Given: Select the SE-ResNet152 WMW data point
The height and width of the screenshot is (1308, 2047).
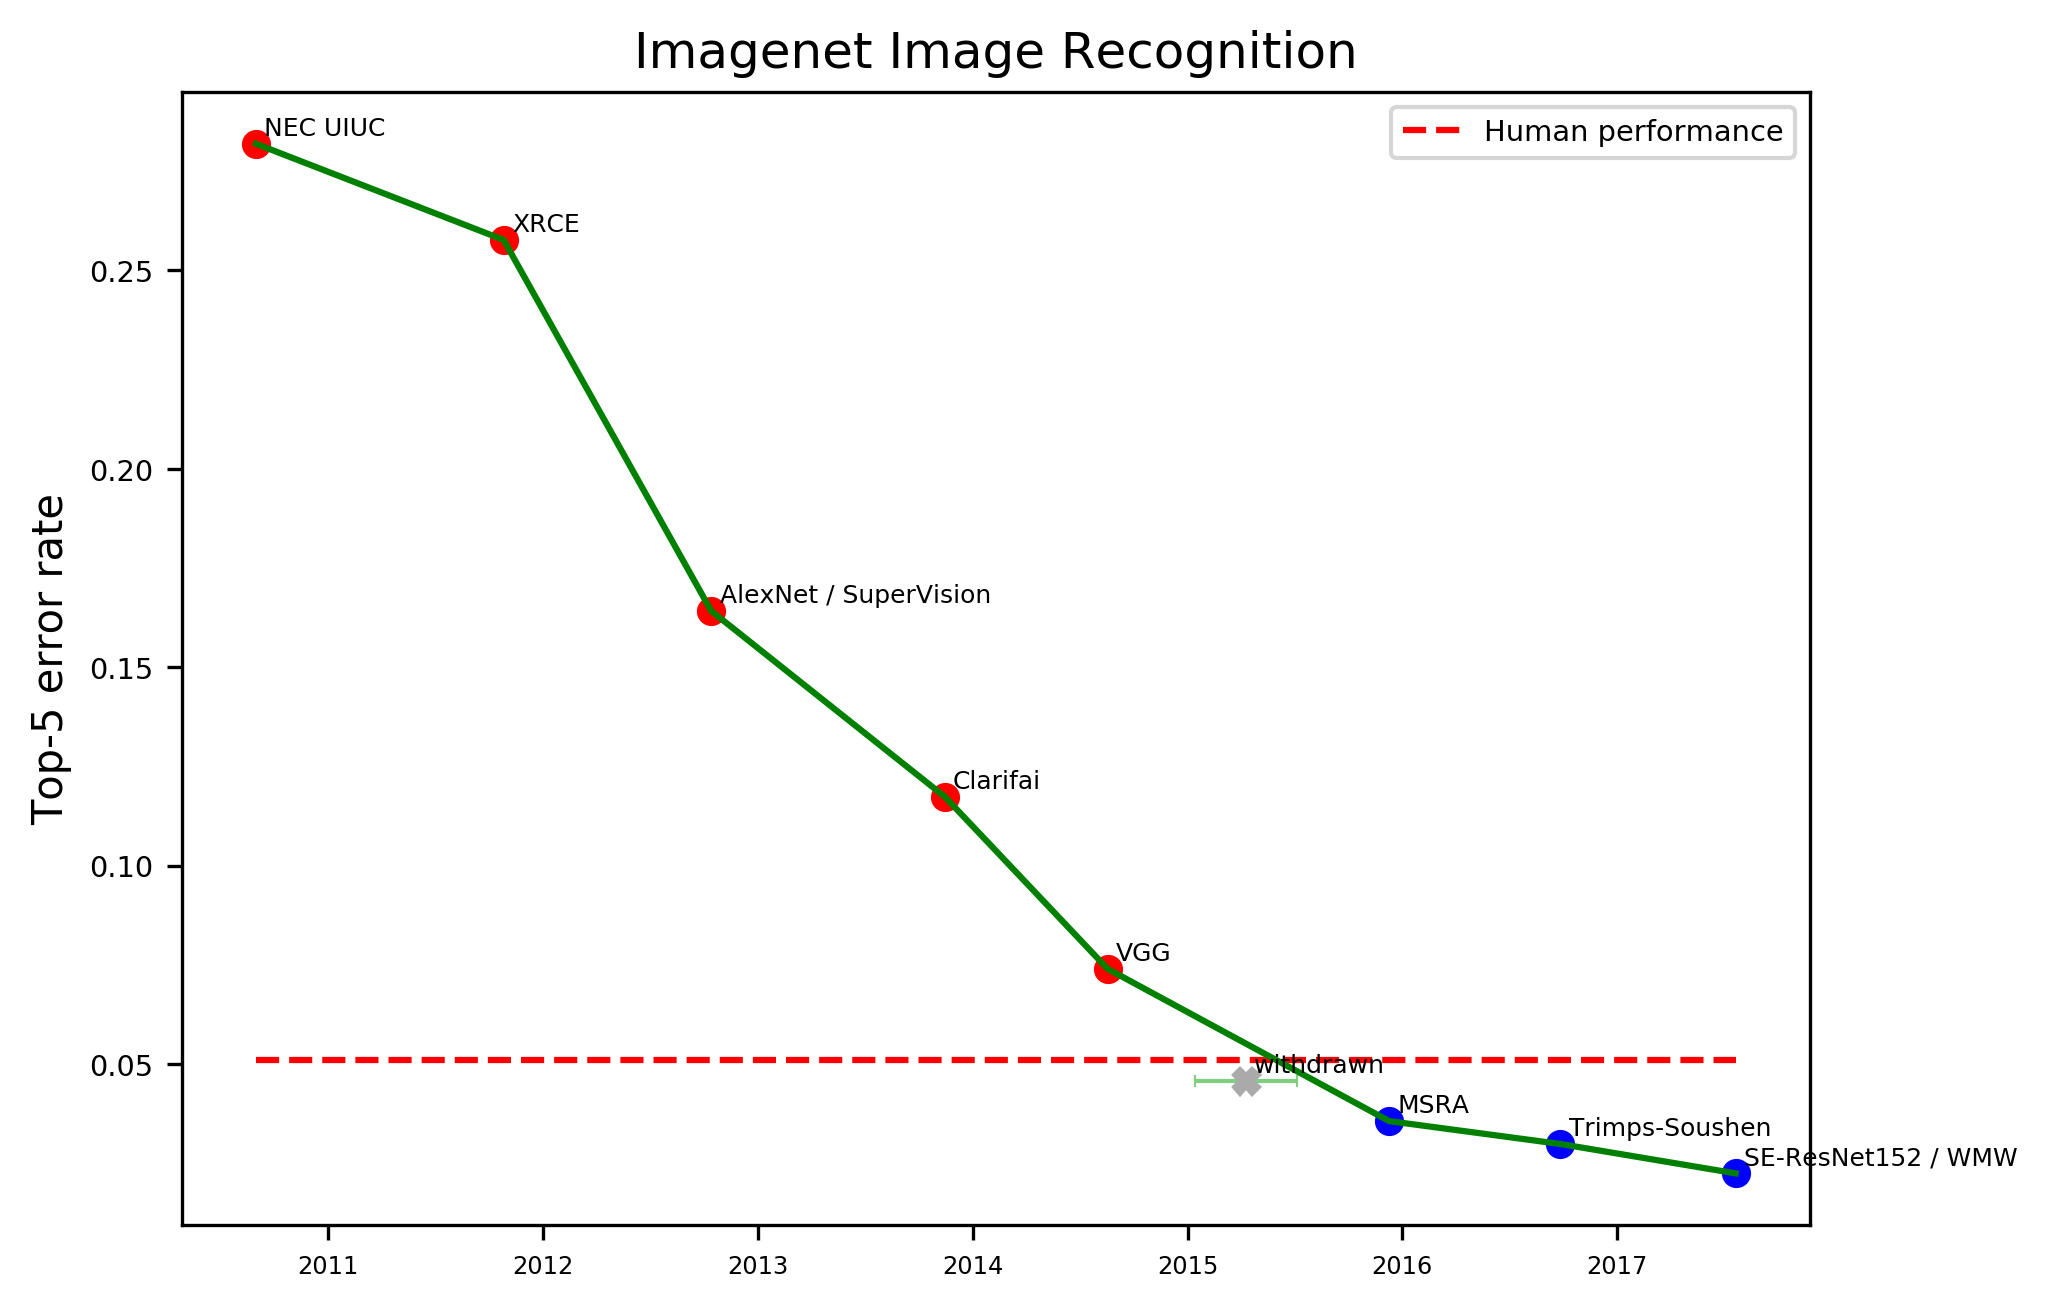Looking at the screenshot, I should click(x=1741, y=1154).
